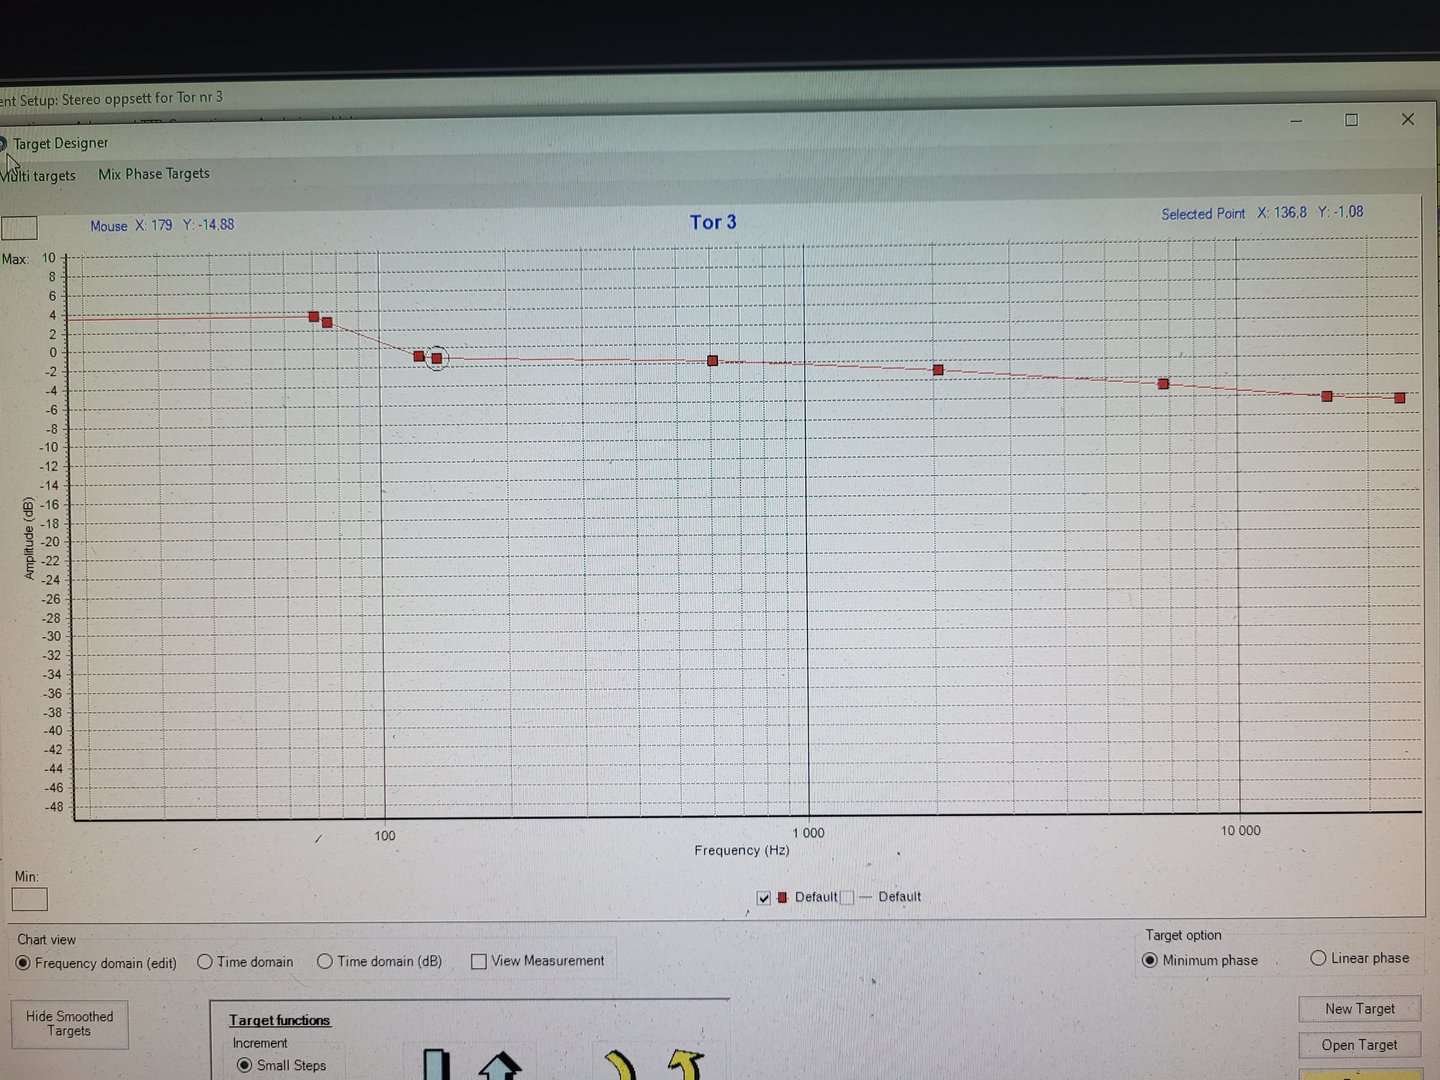The height and width of the screenshot is (1080, 1440).
Task: Click the red Default legend marker
Action: 782,897
